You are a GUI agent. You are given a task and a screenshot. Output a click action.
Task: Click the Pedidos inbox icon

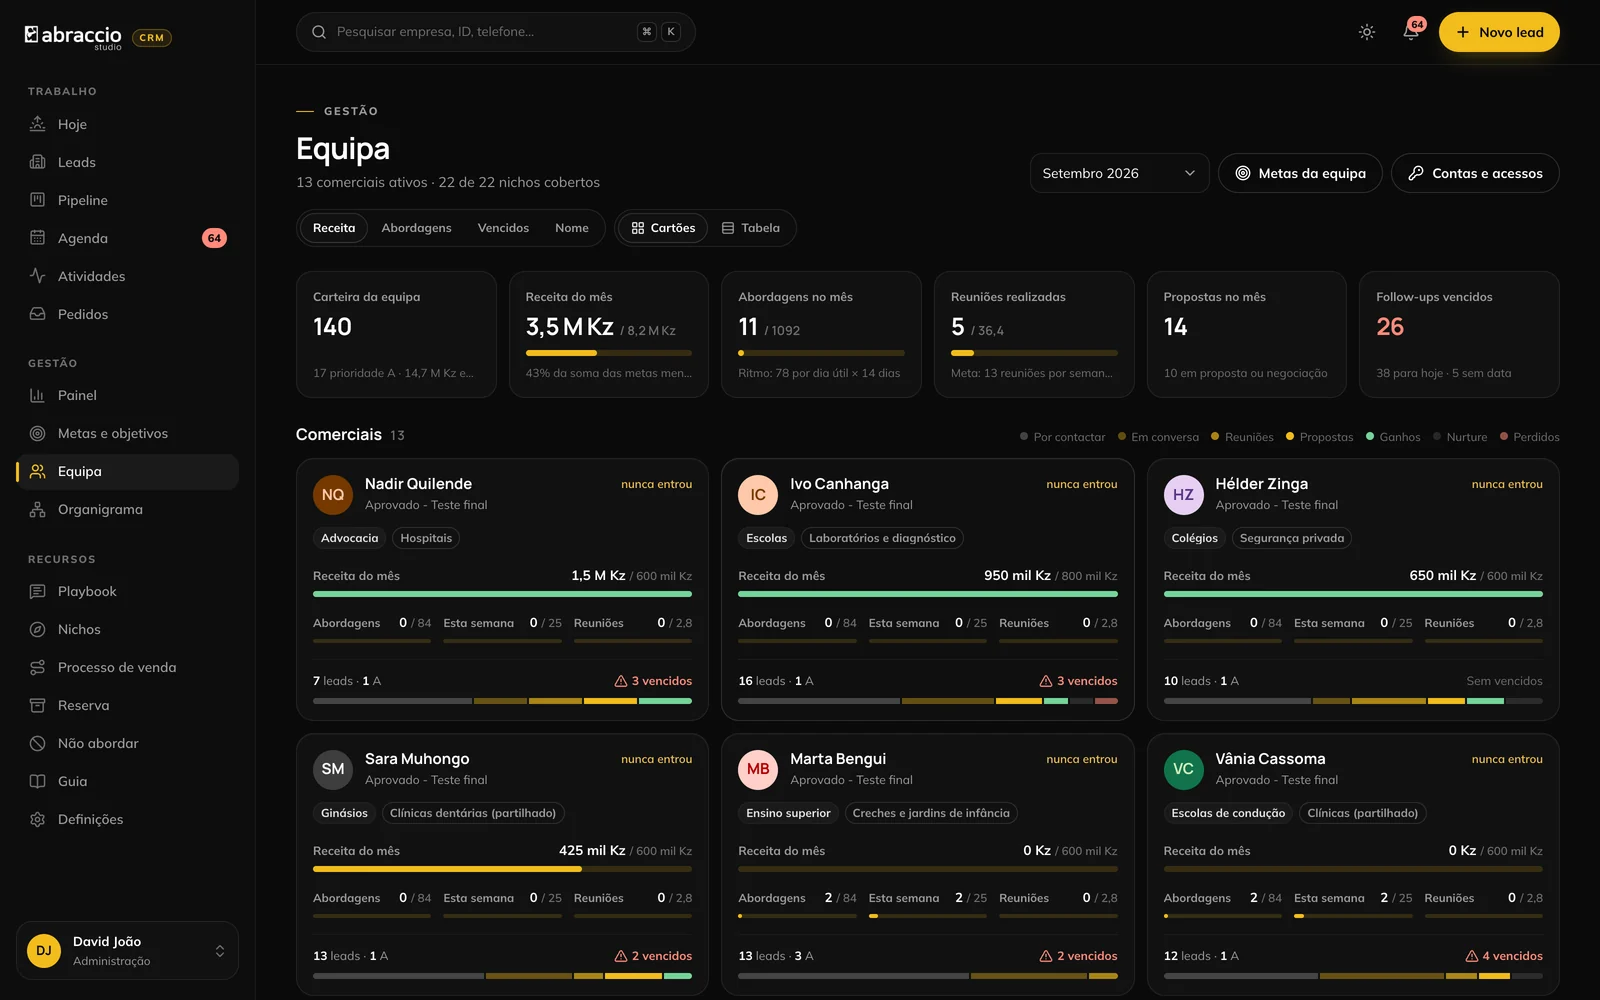coord(37,314)
